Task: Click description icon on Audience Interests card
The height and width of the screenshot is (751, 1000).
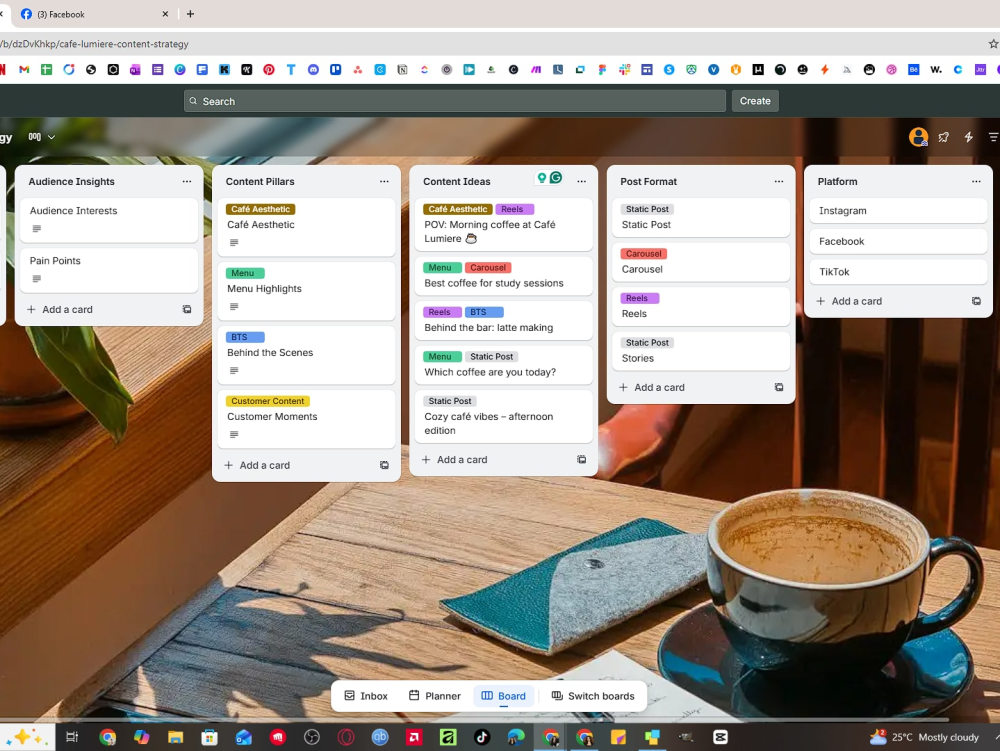Action: coord(36,229)
